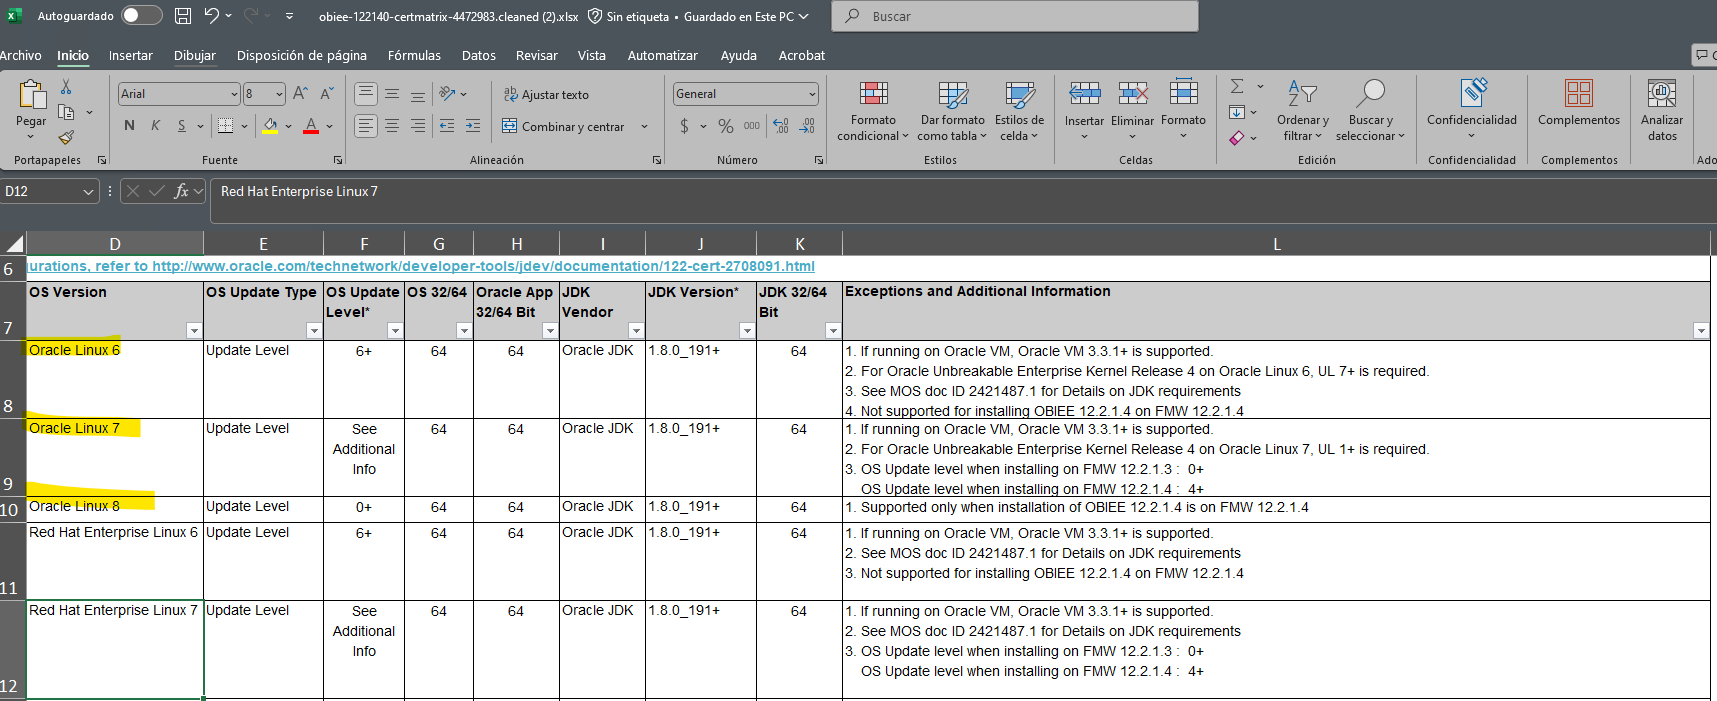Switch to Vista tab
Screen dimensions: 1717x701
tap(592, 55)
